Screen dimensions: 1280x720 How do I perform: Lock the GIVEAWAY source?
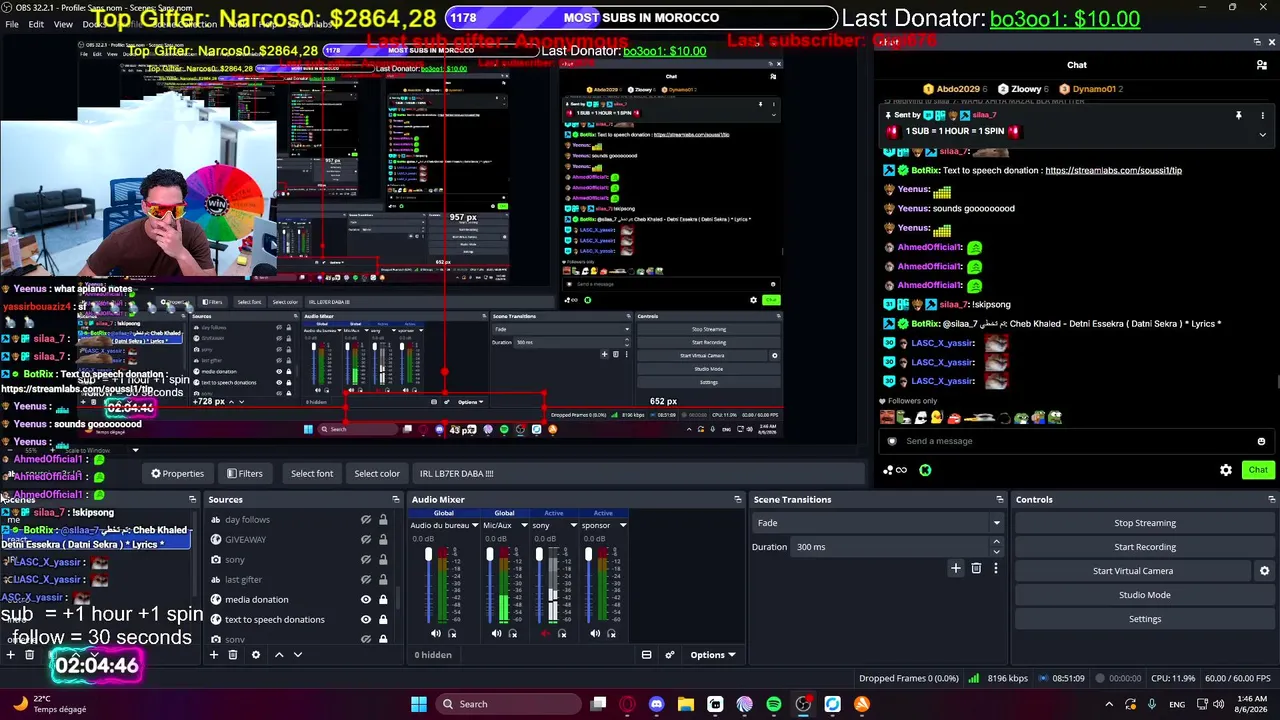point(383,540)
